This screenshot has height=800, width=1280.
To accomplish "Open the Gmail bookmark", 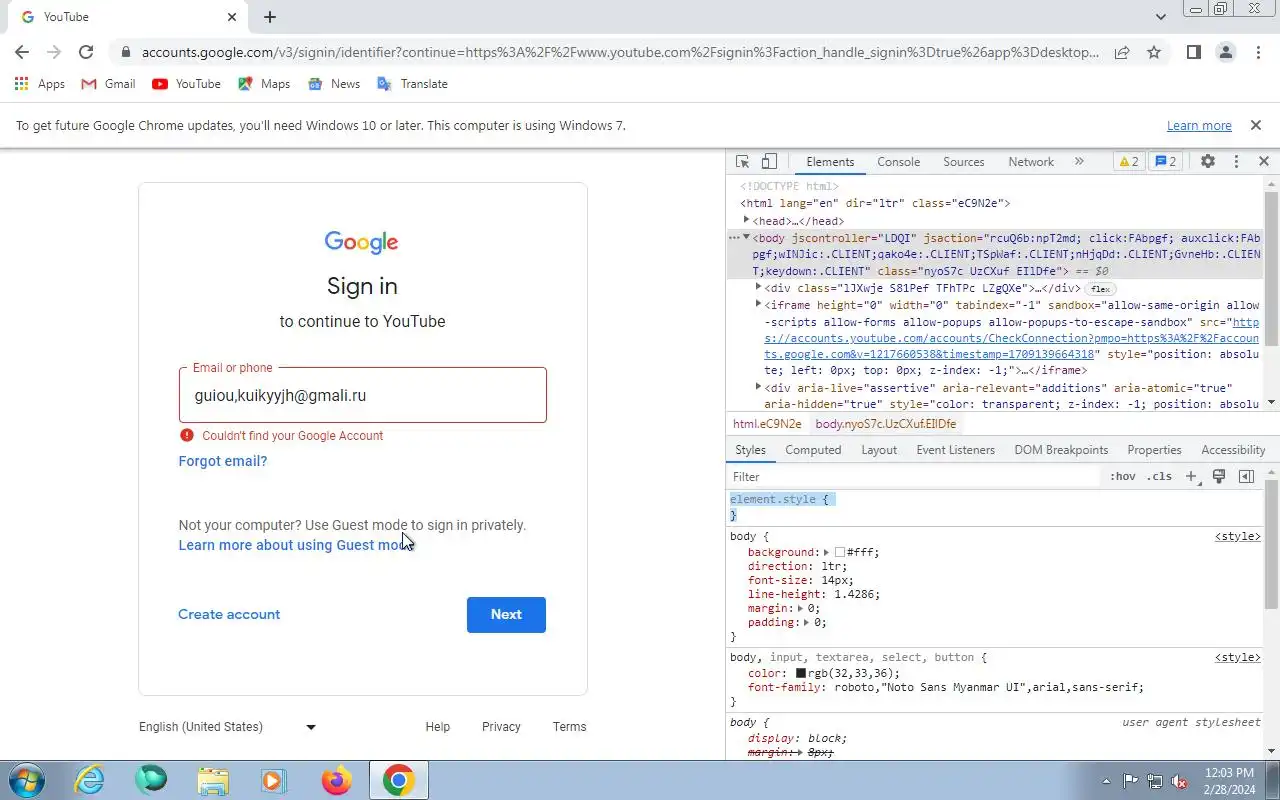I will (x=108, y=84).
